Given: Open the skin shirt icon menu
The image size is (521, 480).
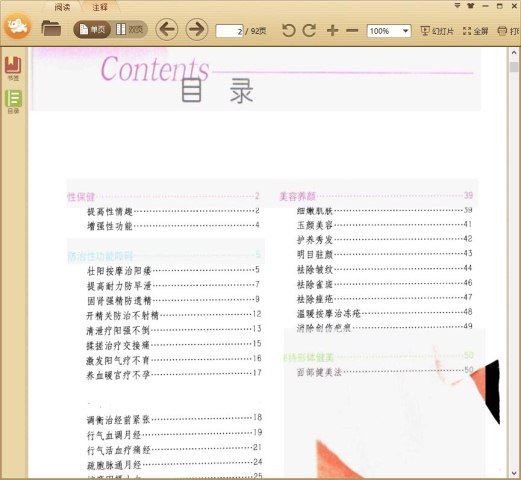Looking at the screenshot, I should click(x=471, y=6).
